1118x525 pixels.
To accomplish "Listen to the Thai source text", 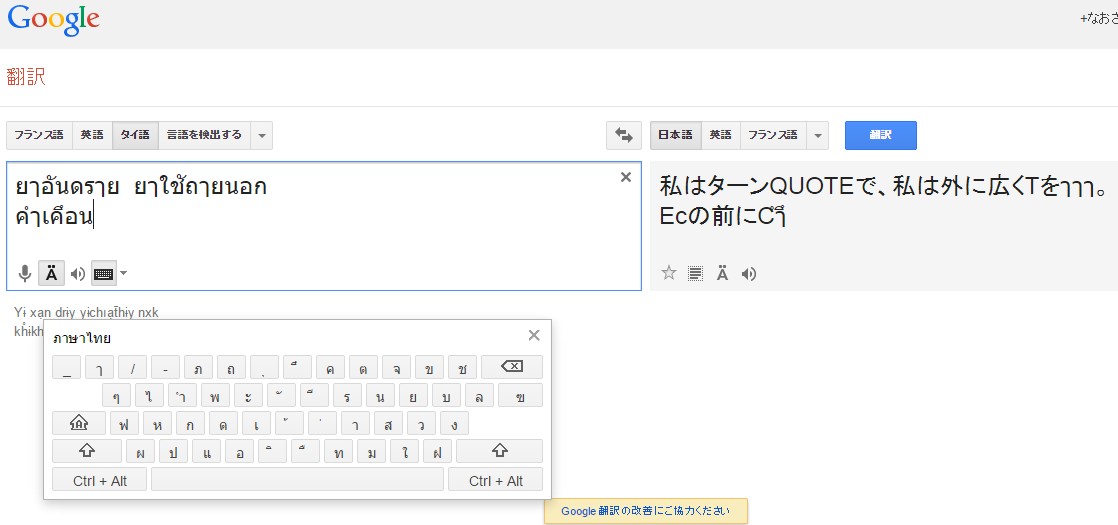I will click(78, 273).
